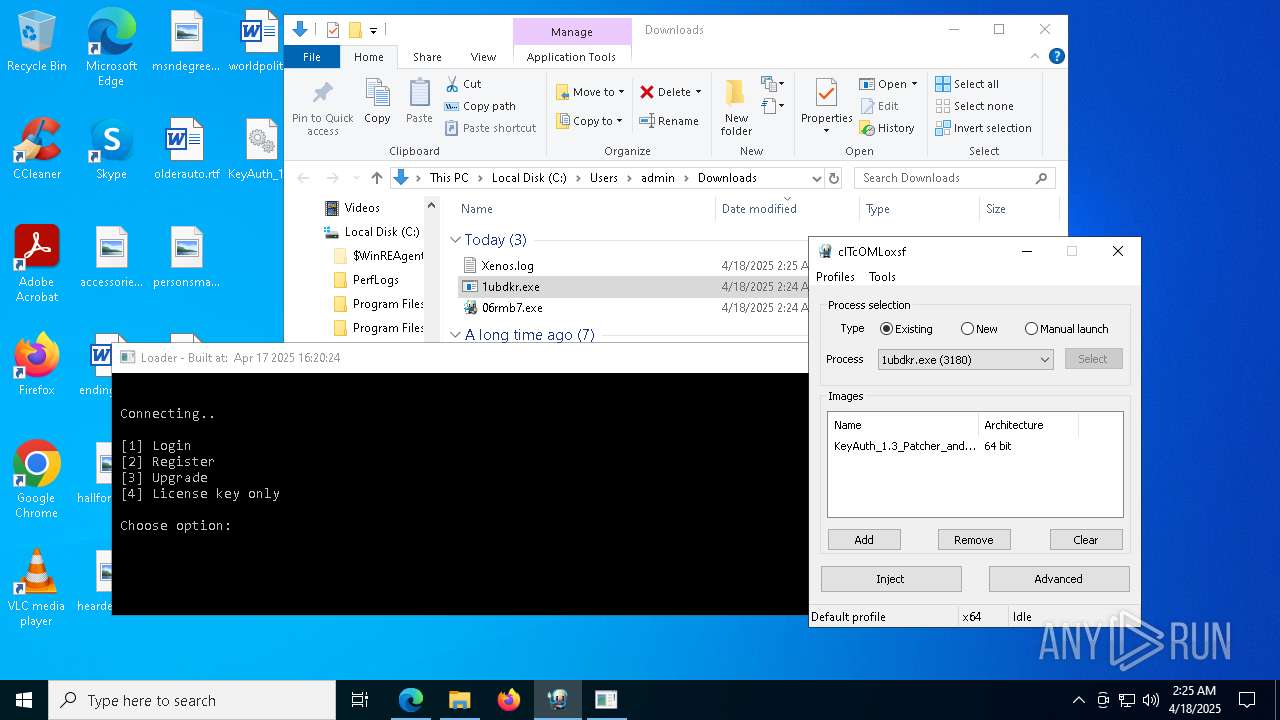Select the Skype desktop shortcut

tap(111, 150)
